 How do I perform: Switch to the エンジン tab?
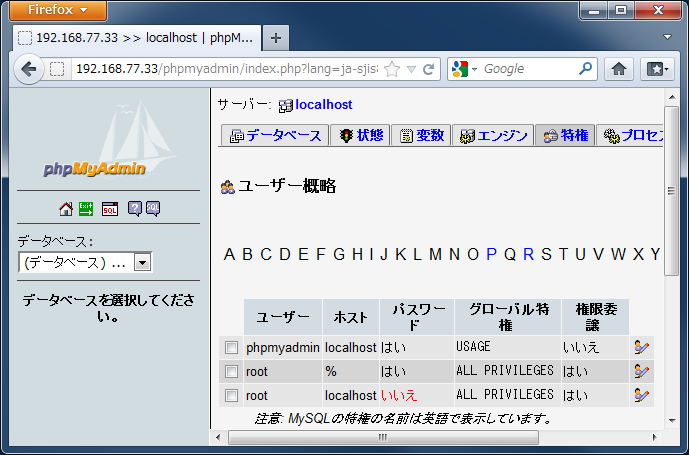(493, 135)
